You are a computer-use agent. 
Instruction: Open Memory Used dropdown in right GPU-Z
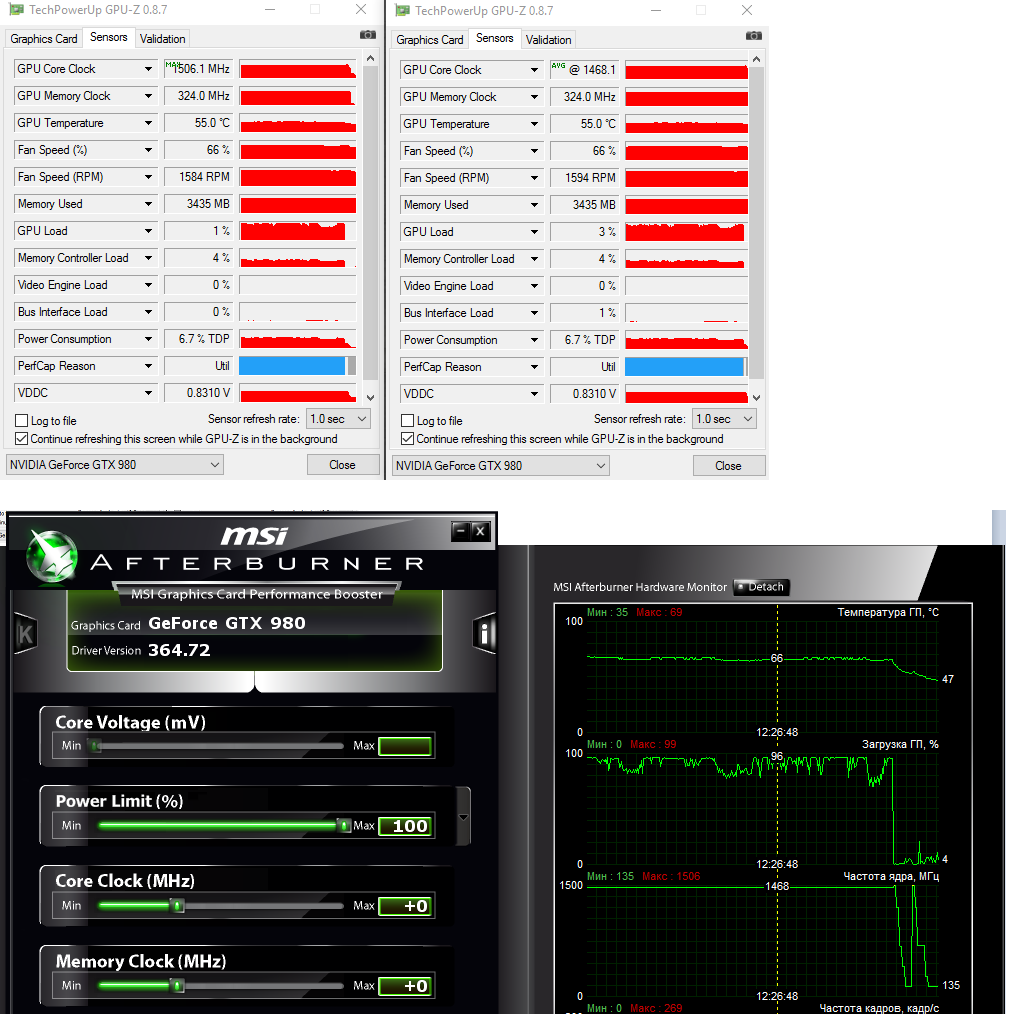[x=534, y=205]
